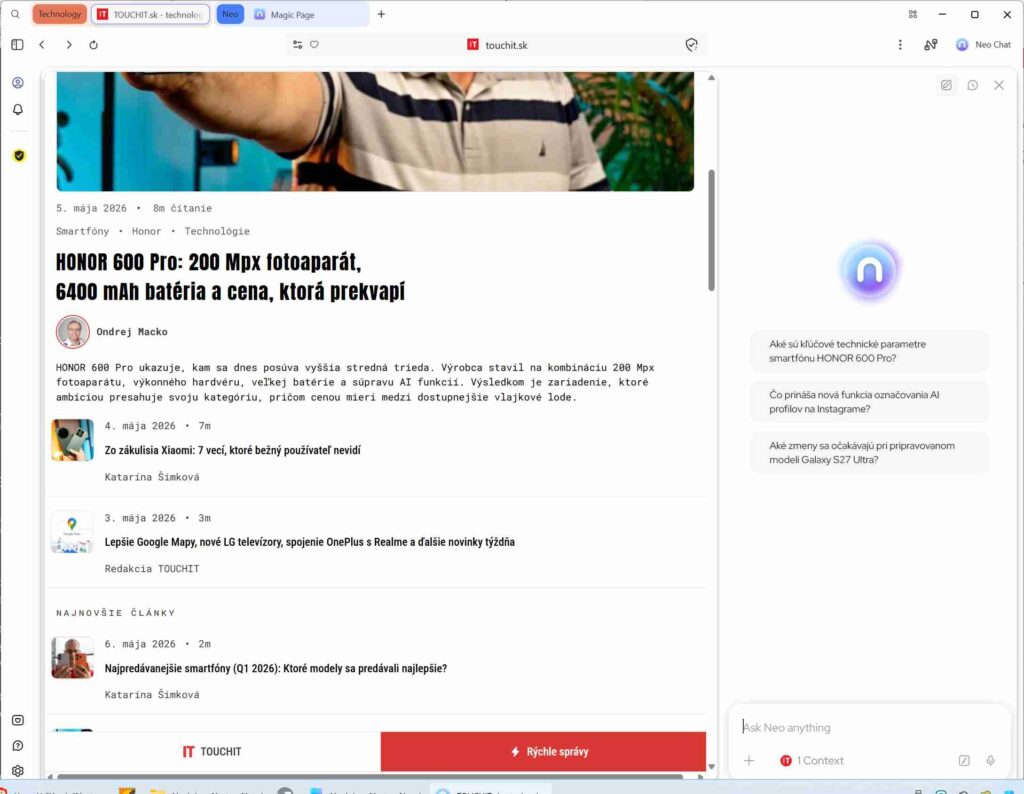Open article Lepšie Google Mapy, nové LG televízory
Screen dimensions: 1024x794
310,541
